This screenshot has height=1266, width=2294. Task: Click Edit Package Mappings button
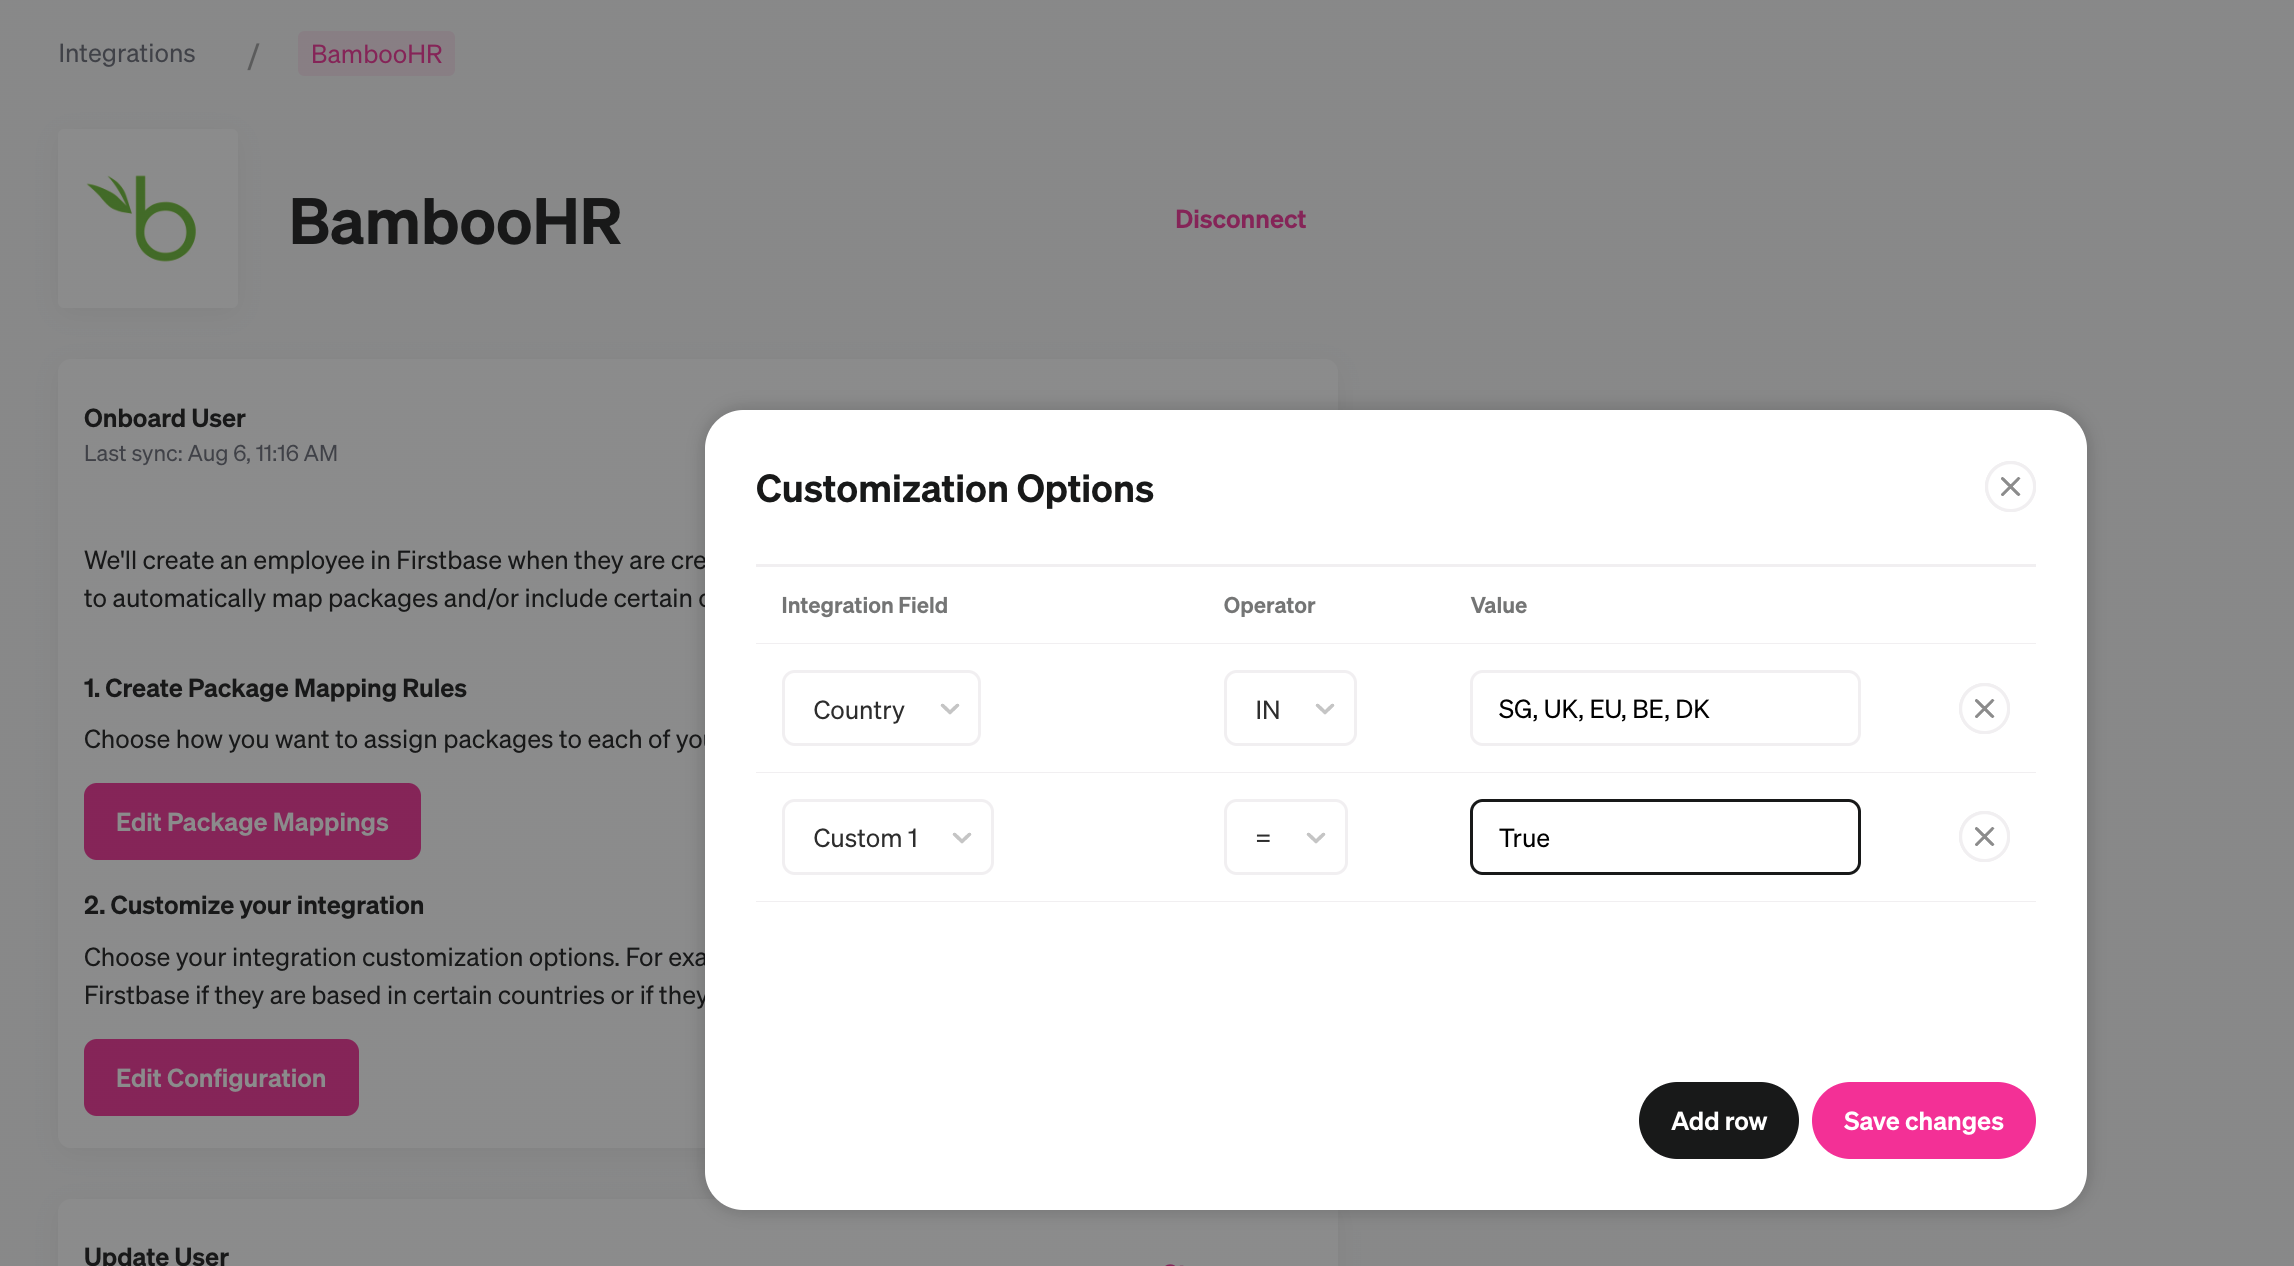tap(252, 822)
